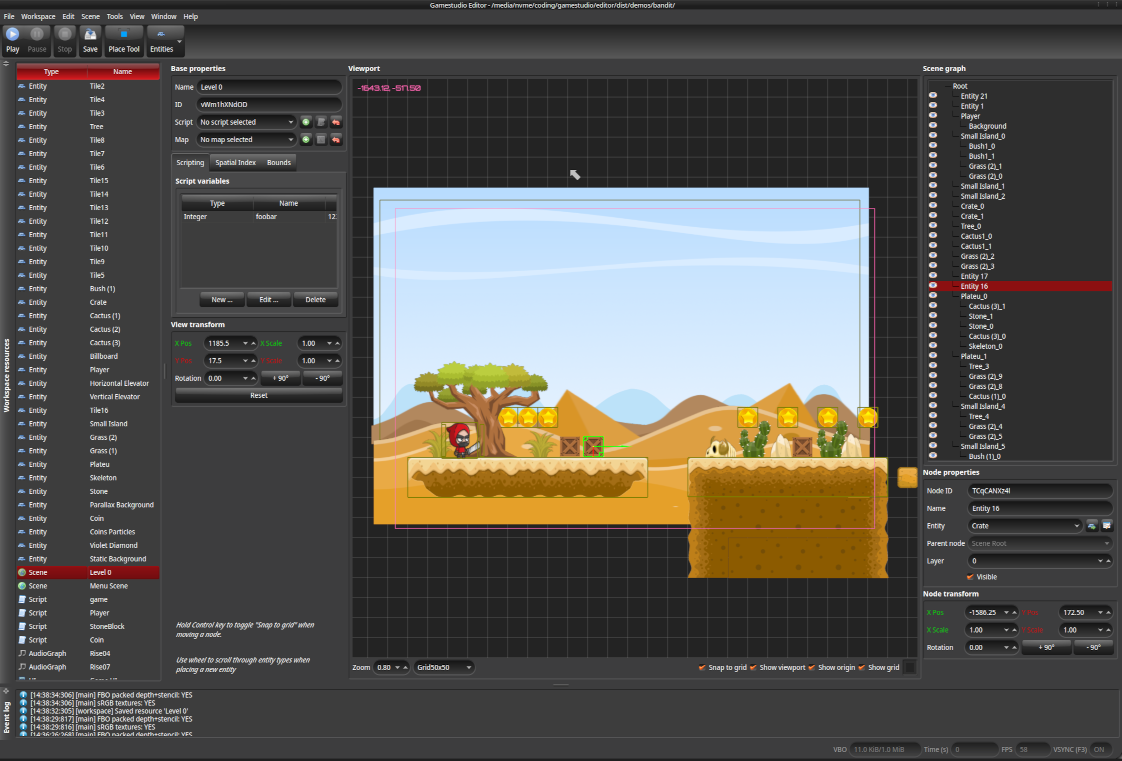This screenshot has width=1122, height=761.
Task: Add a new script with the green plus icon
Action: tap(306, 122)
